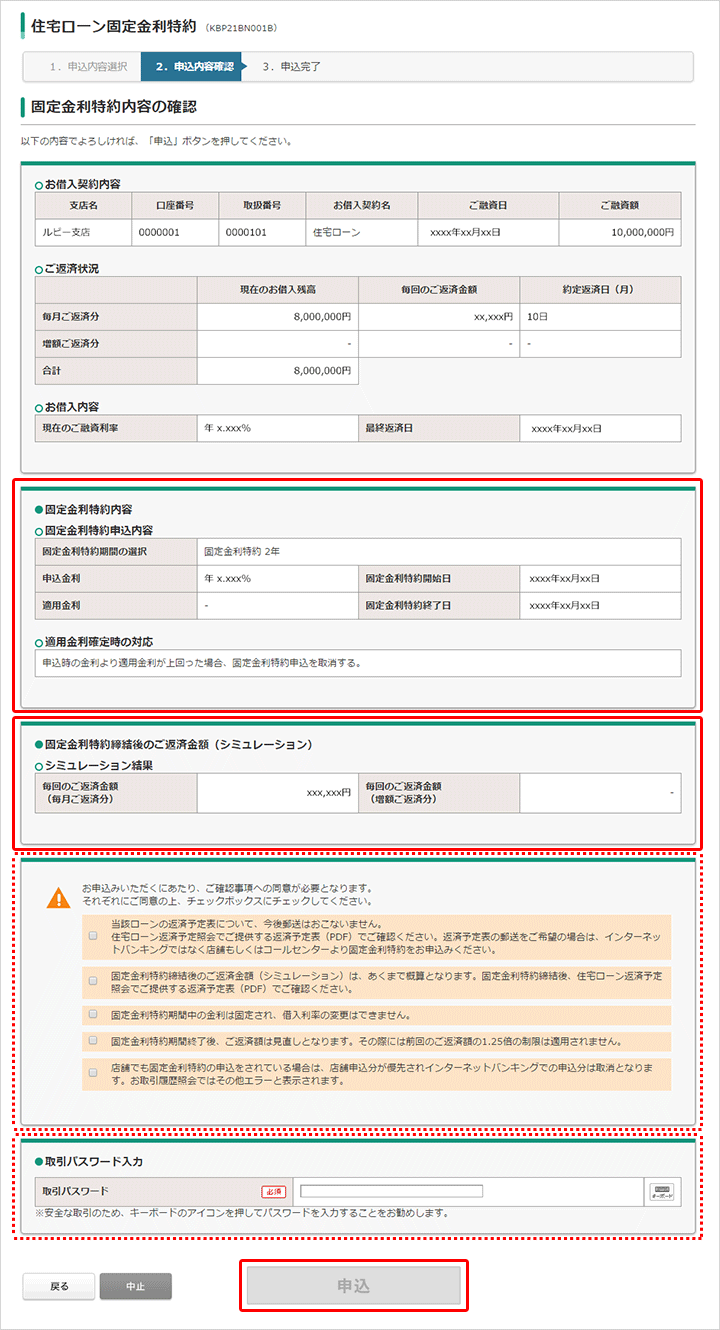The height and width of the screenshot is (1330, 720).
Task: Click the 申込金利 label cell
Action: (x=116, y=578)
